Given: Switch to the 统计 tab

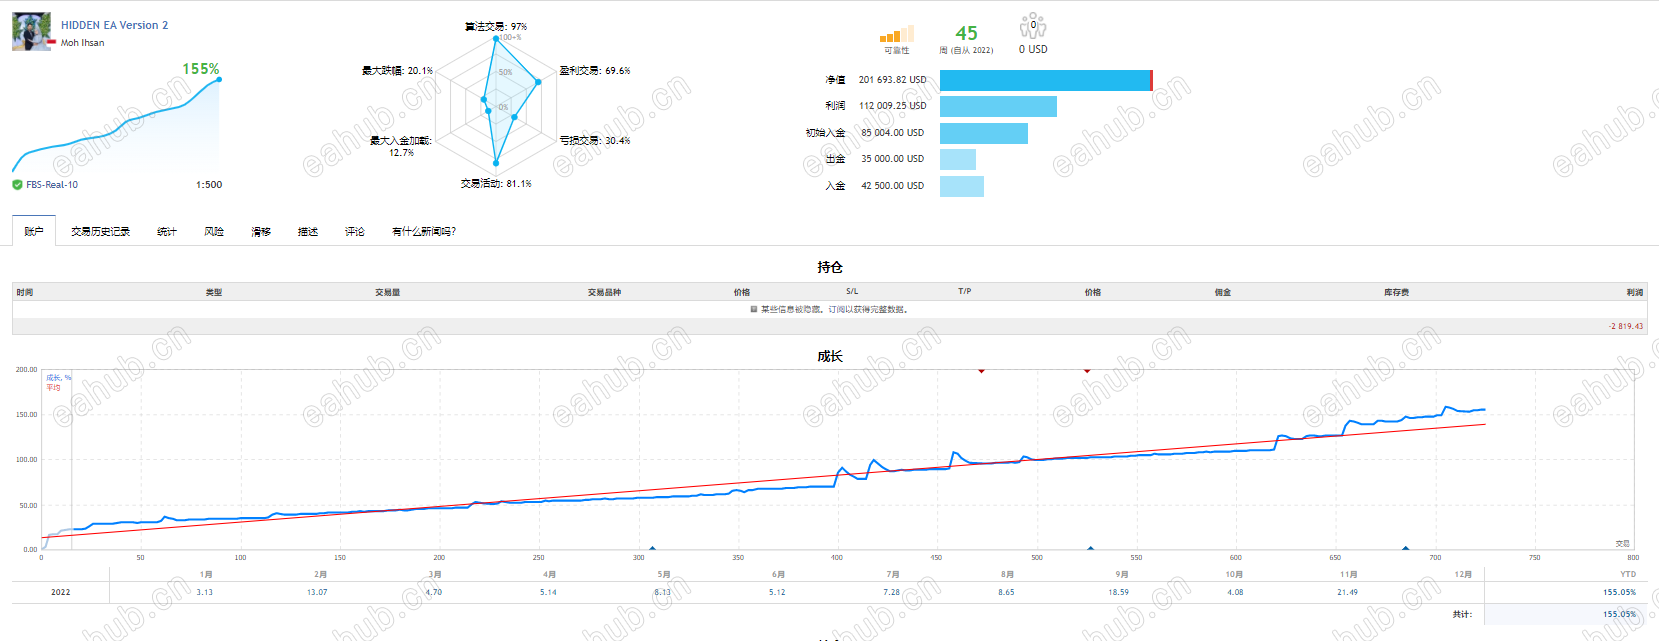Looking at the screenshot, I should pyautogui.click(x=167, y=231).
